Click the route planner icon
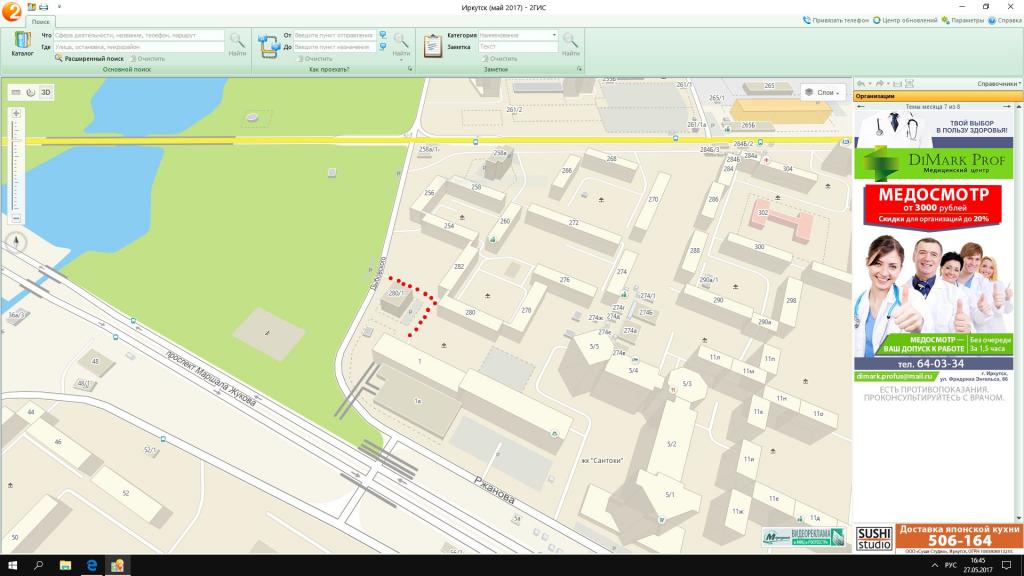This screenshot has height=576, width=1024. (x=269, y=45)
